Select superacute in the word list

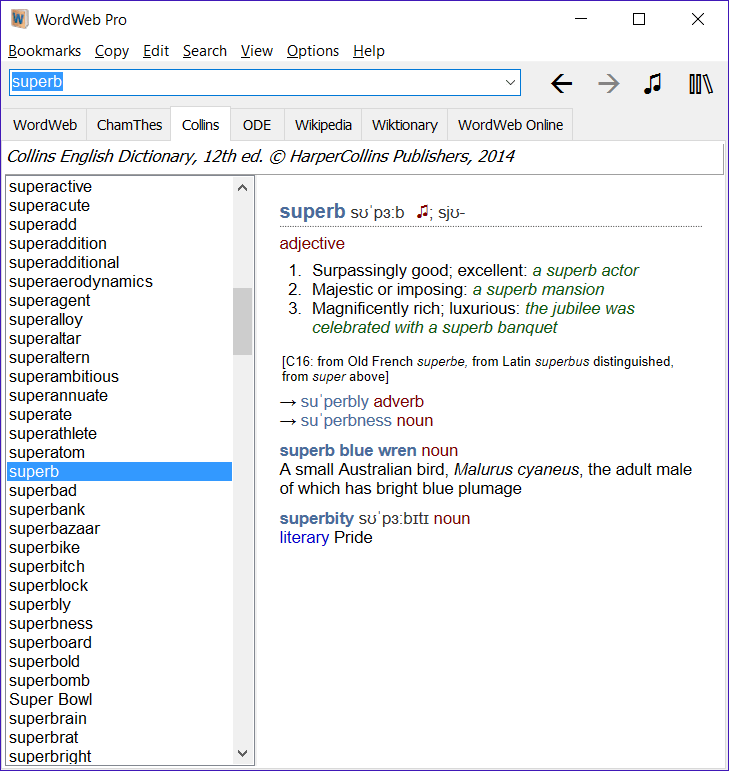119,206
